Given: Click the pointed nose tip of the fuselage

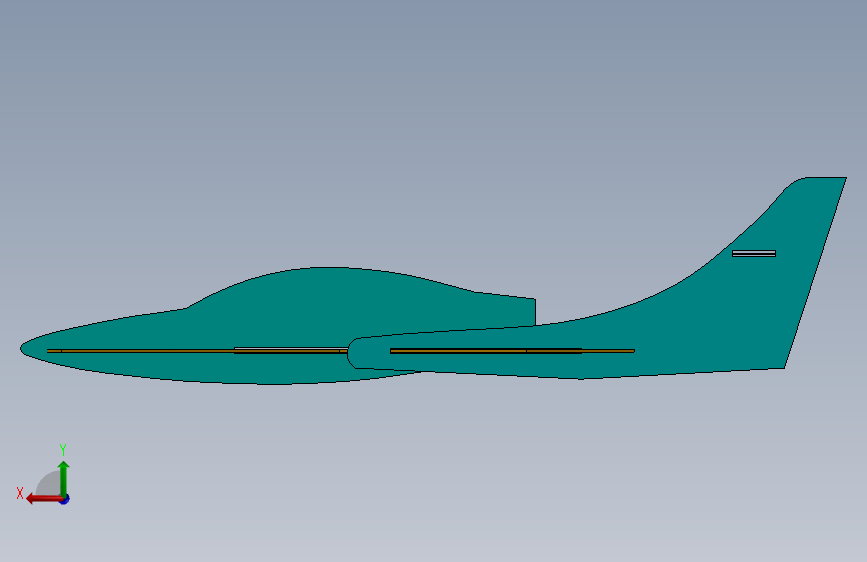Looking at the screenshot, I should point(23,349).
